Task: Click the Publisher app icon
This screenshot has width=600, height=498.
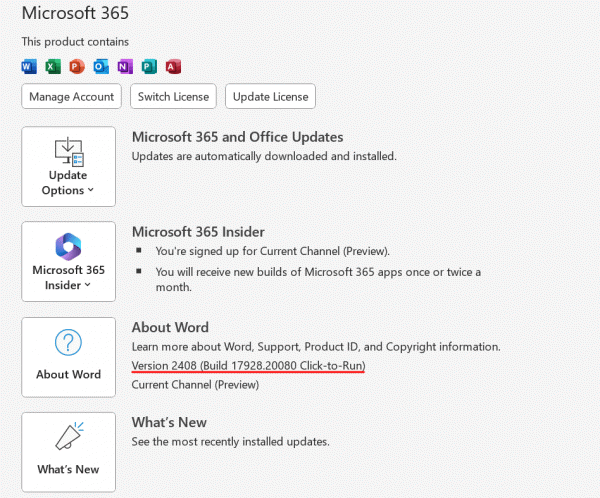Action: tap(149, 67)
